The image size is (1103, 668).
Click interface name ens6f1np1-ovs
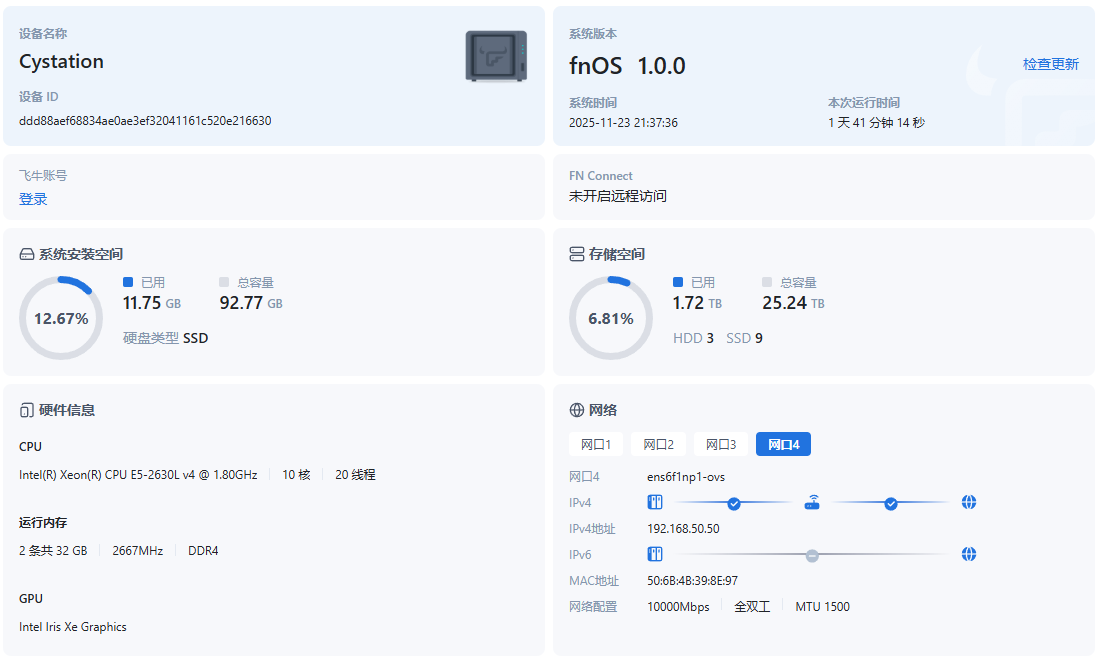click(686, 477)
